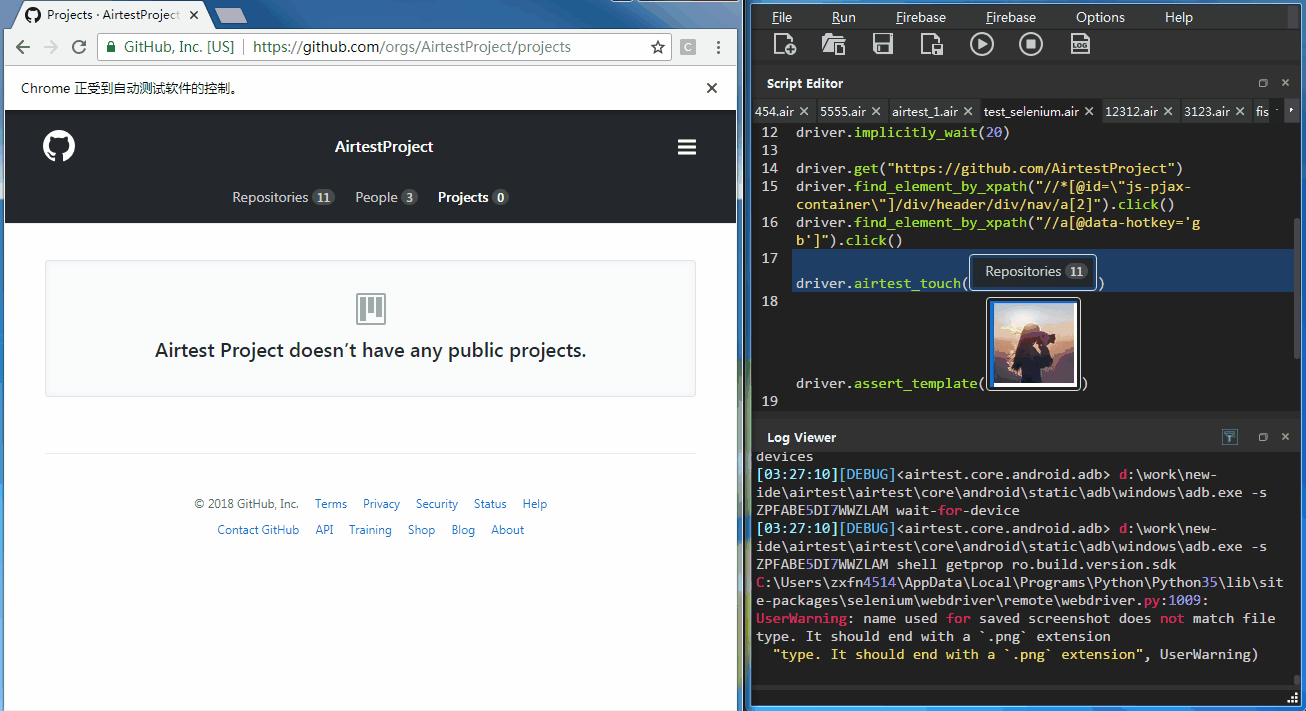The image size is (1306, 711).
Task: Open the Chrome three-dot menu
Action: point(719,47)
